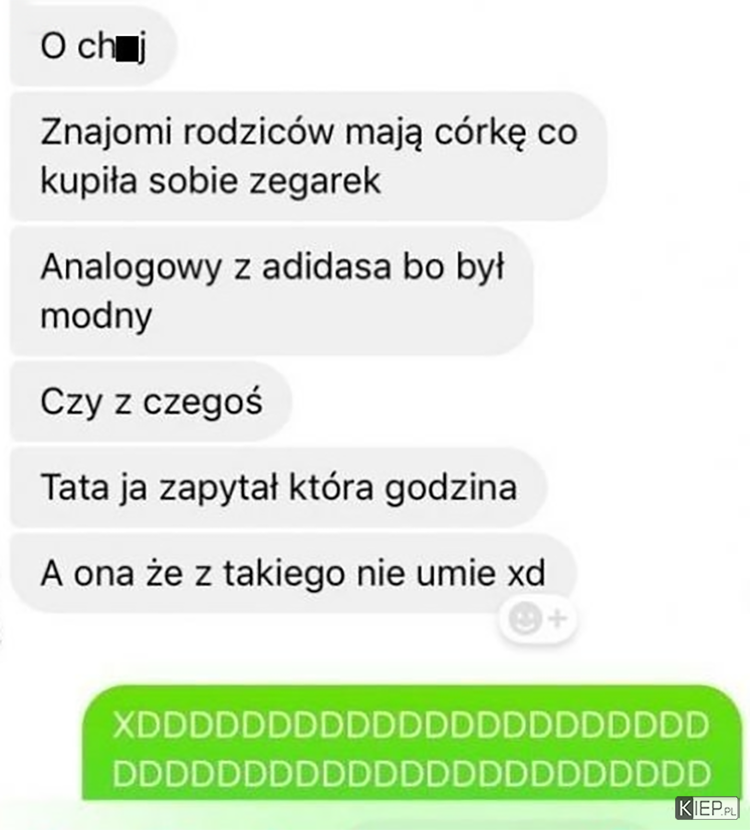Tap the "Czy z czegoś" message
The height and width of the screenshot is (830, 750).
pos(151,402)
